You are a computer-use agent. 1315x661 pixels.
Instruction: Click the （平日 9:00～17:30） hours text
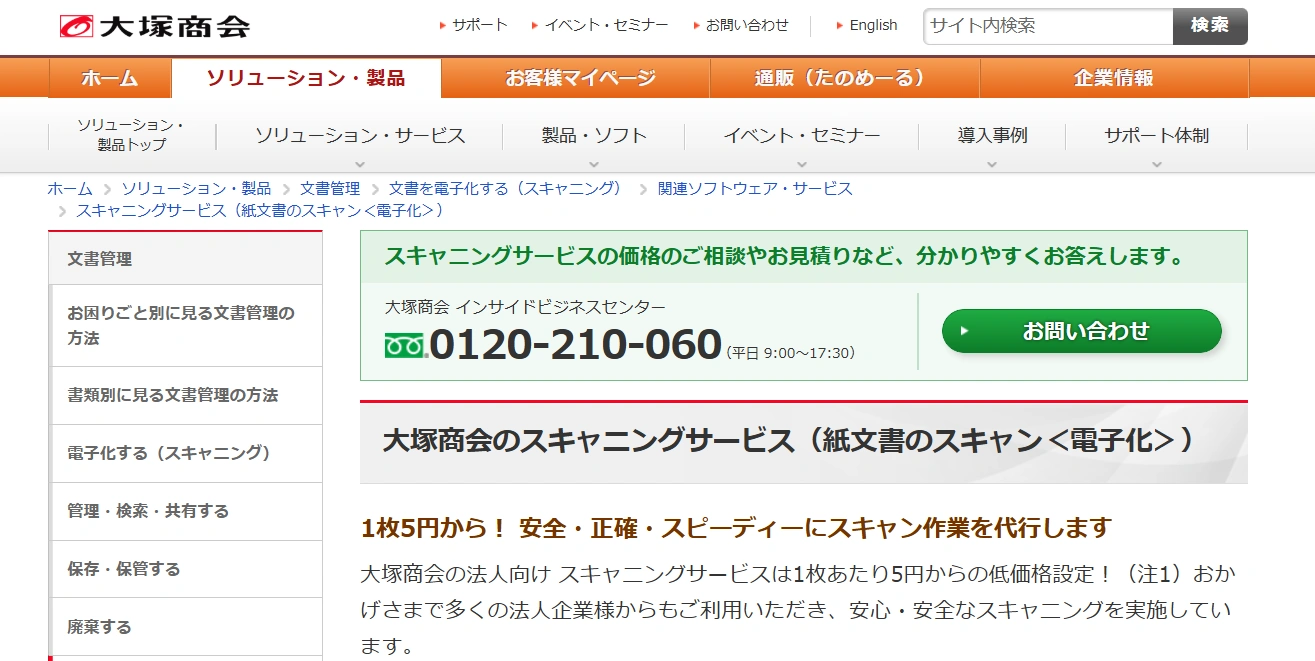(x=791, y=353)
